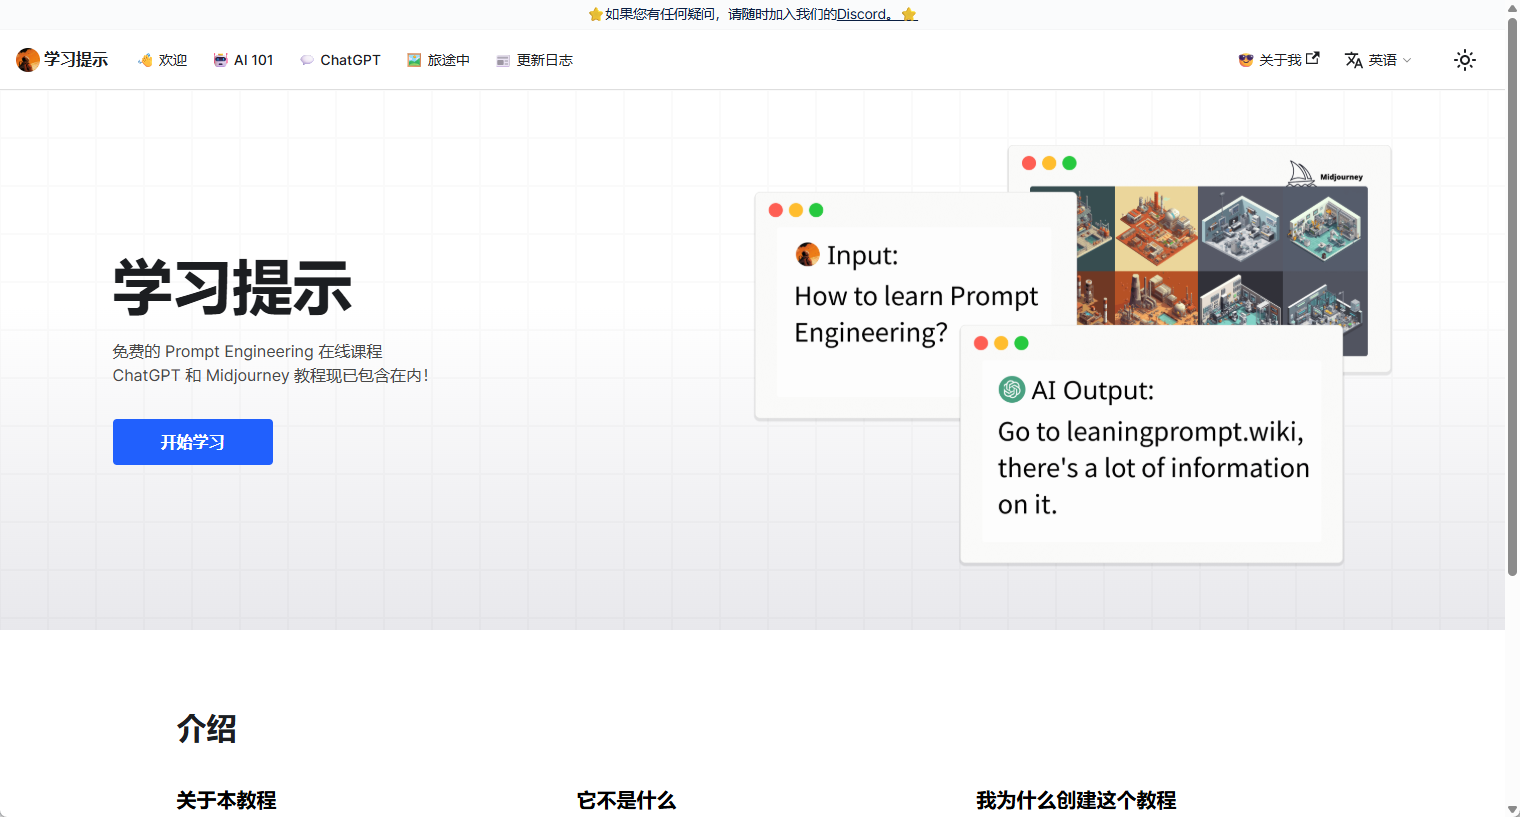Click the 免费的 Prompt Engineering 在线课程 subtitle

point(248,351)
